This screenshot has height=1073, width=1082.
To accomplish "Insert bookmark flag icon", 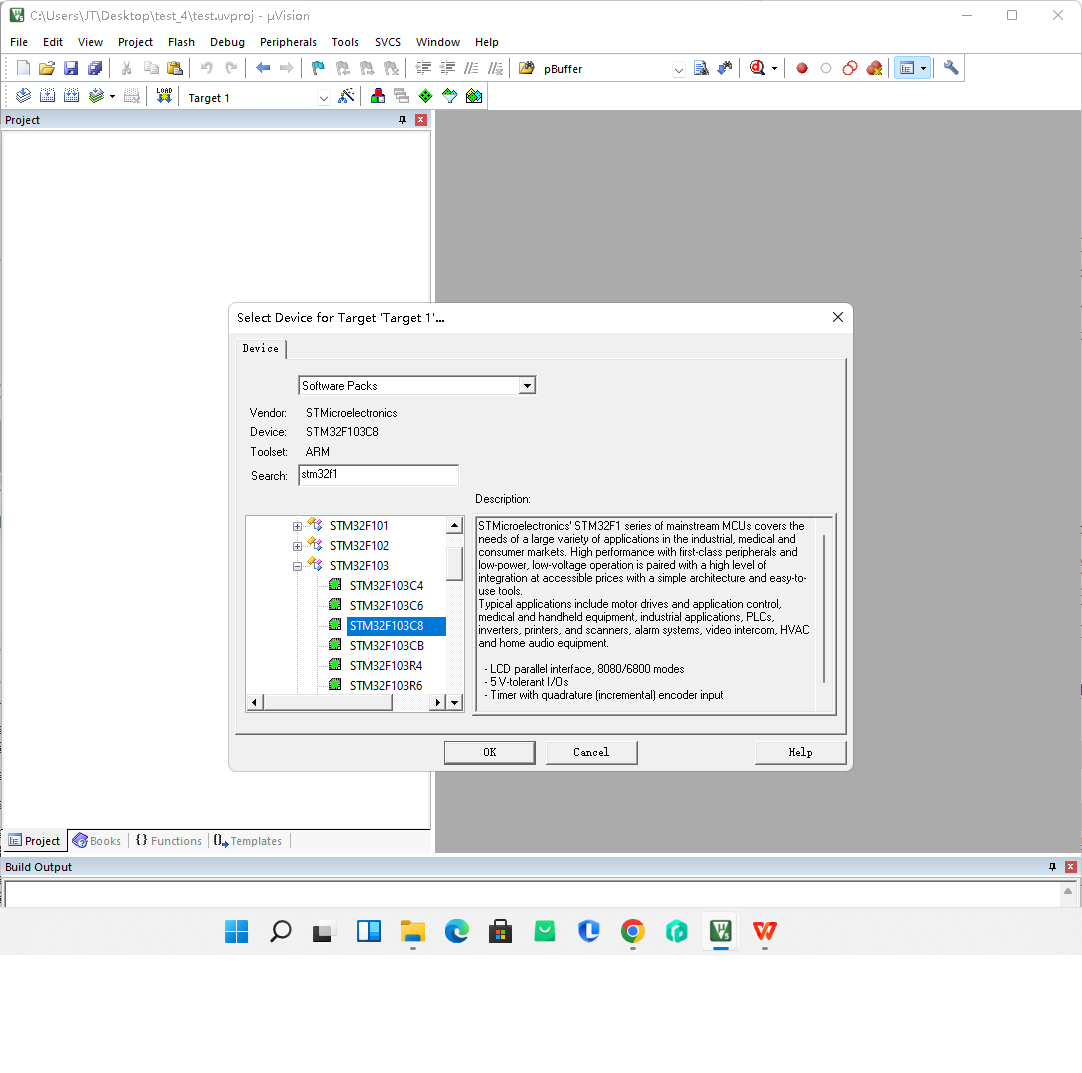I will pyautogui.click(x=318, y=68).
